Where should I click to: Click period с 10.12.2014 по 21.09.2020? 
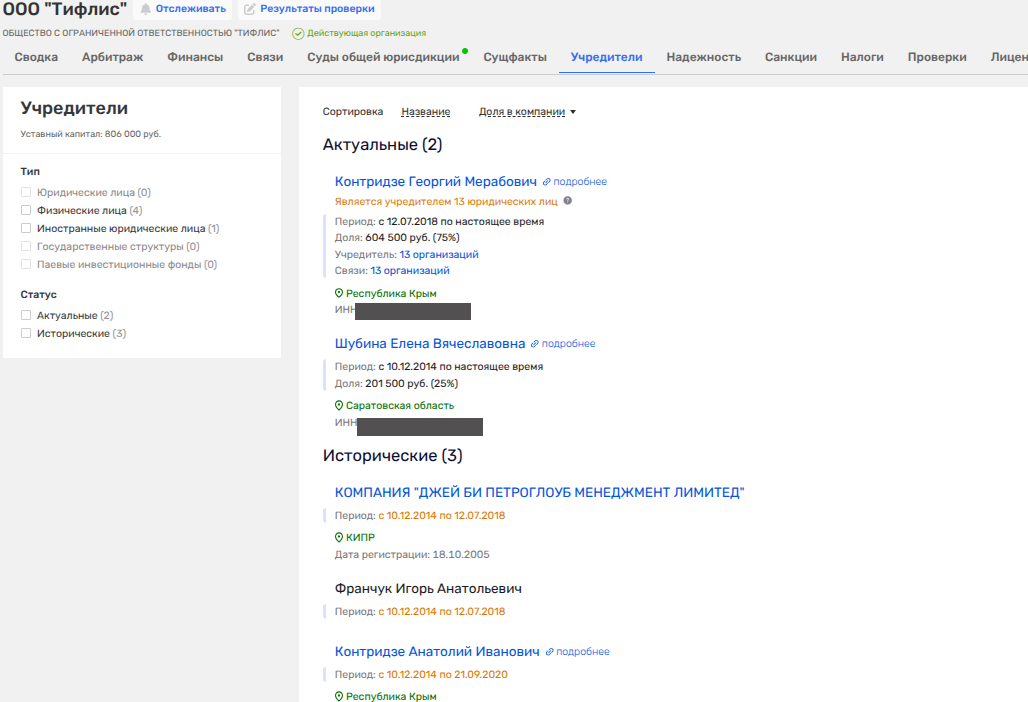(443, 674)
